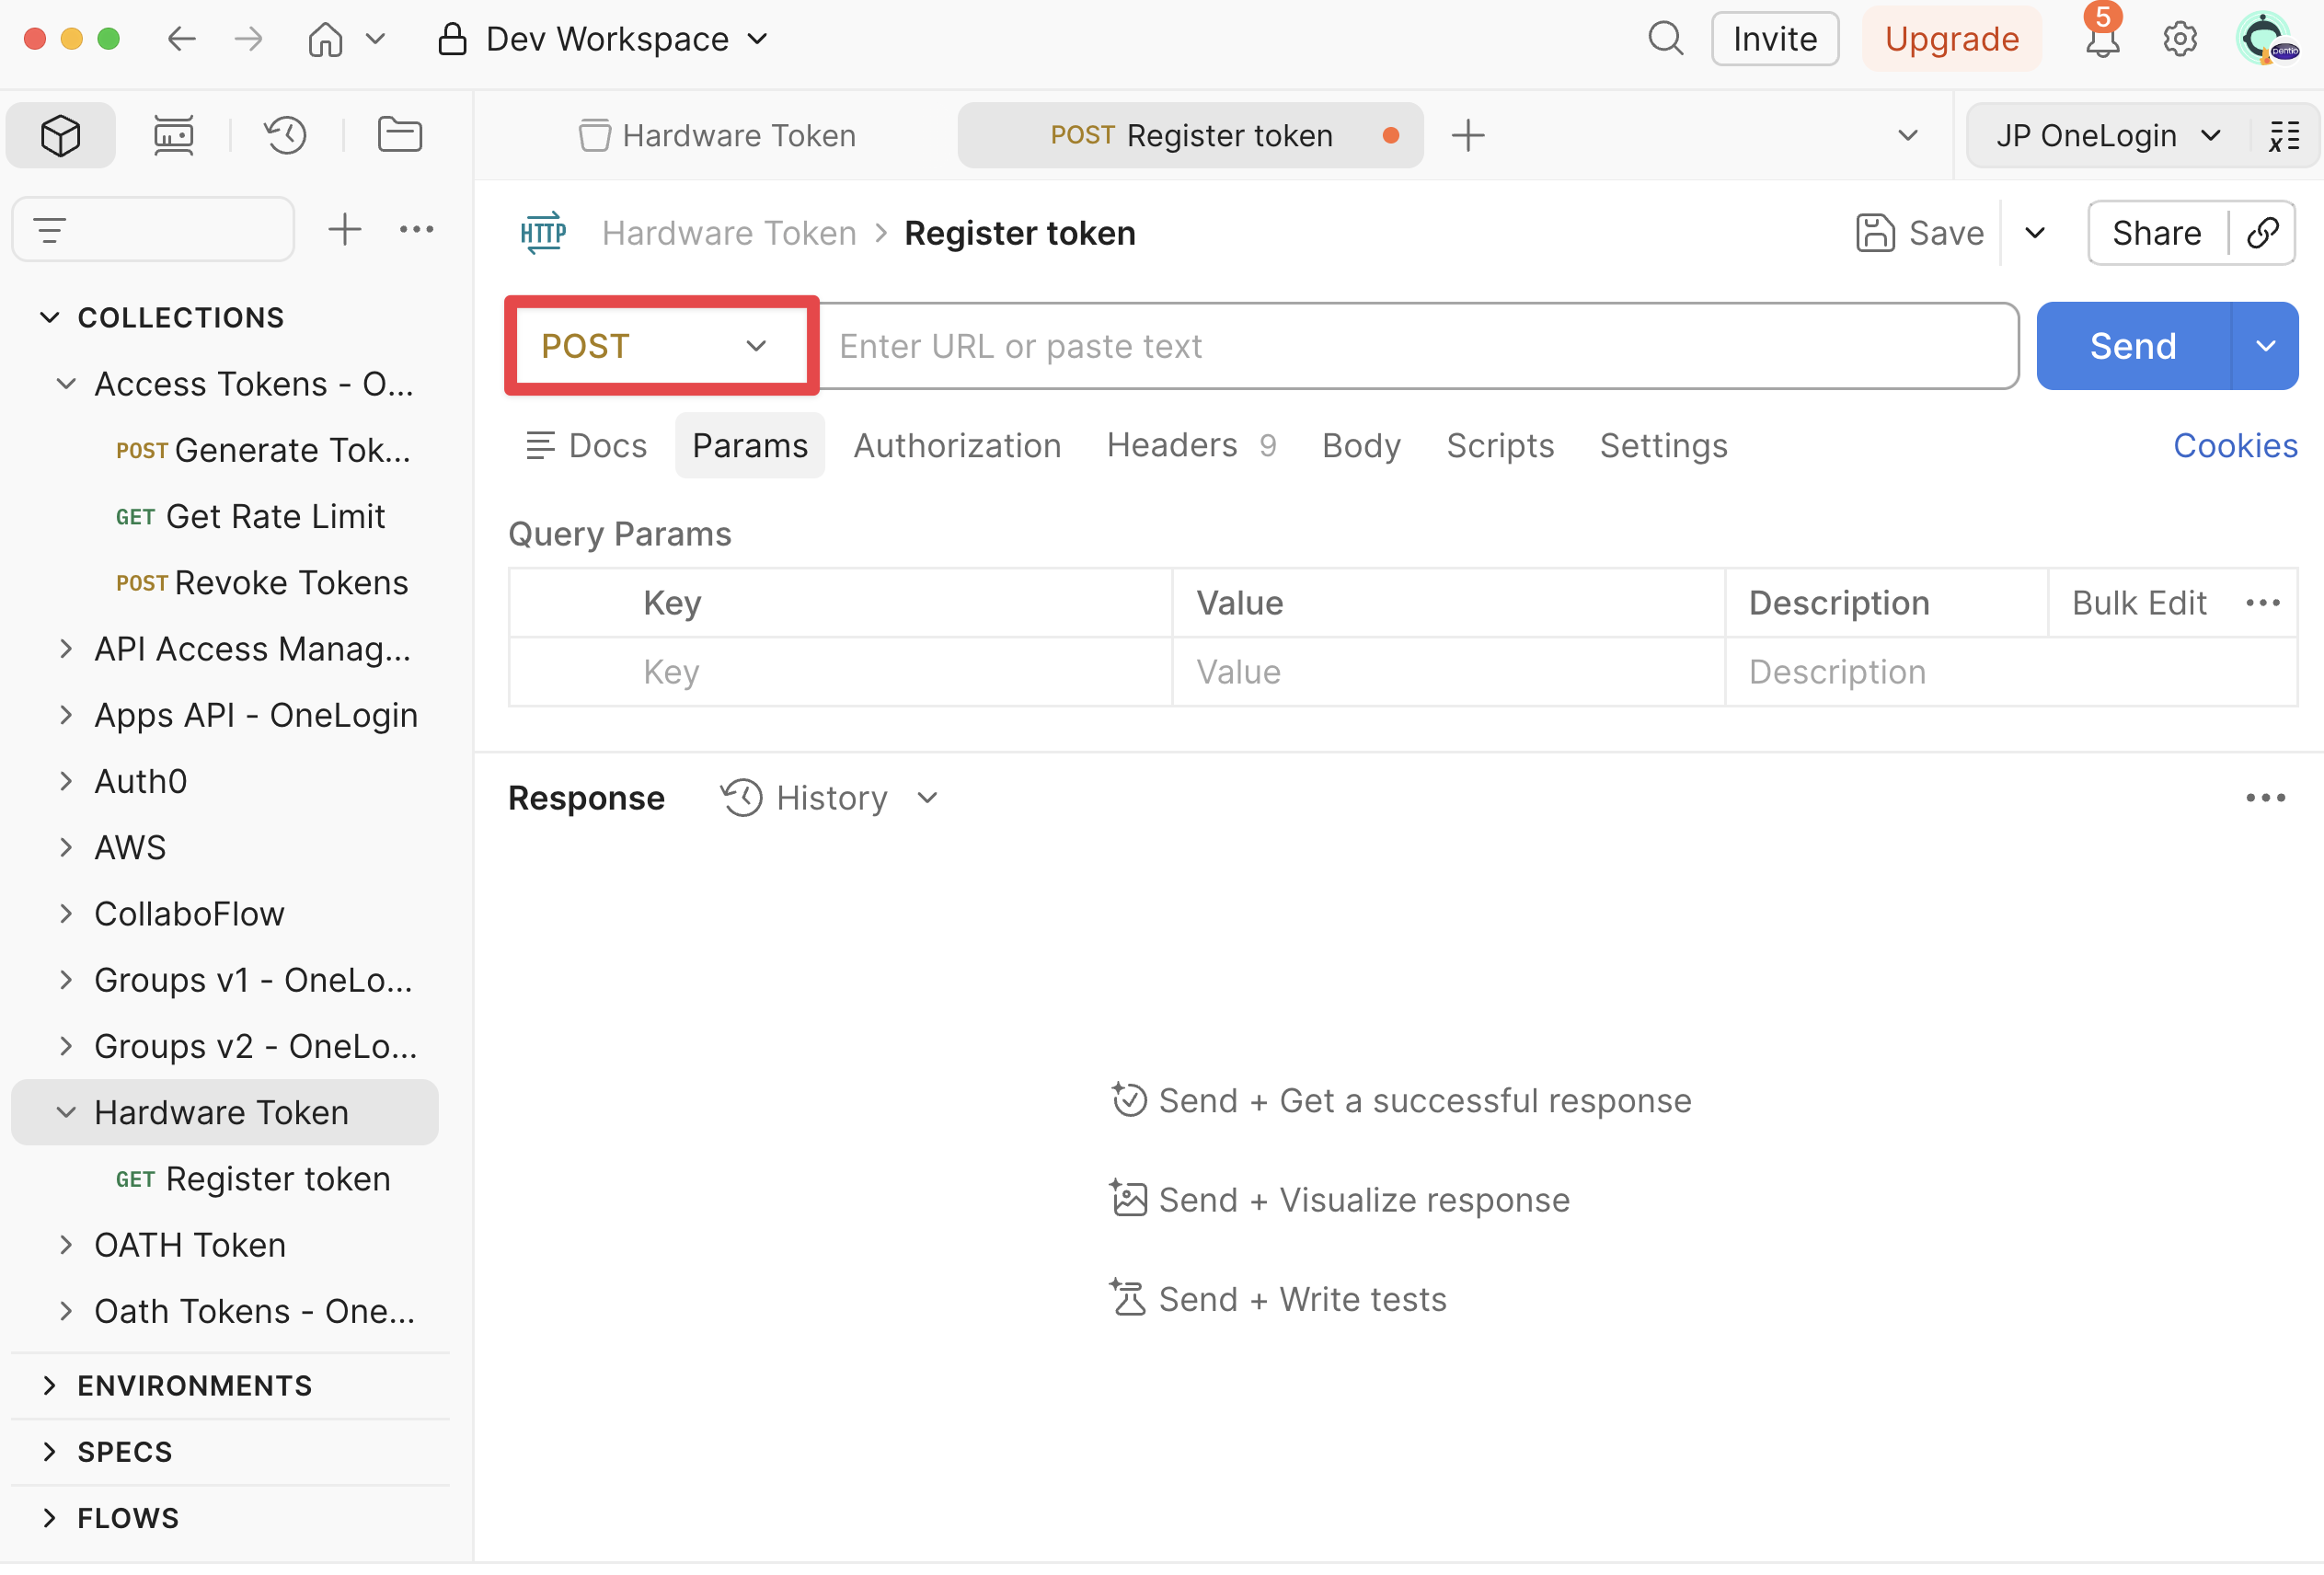Image resolution: width=2324 pixels, height=1575 pixels.
Task: Open the POST Revoke Tokens request
Action: [262, 582]
